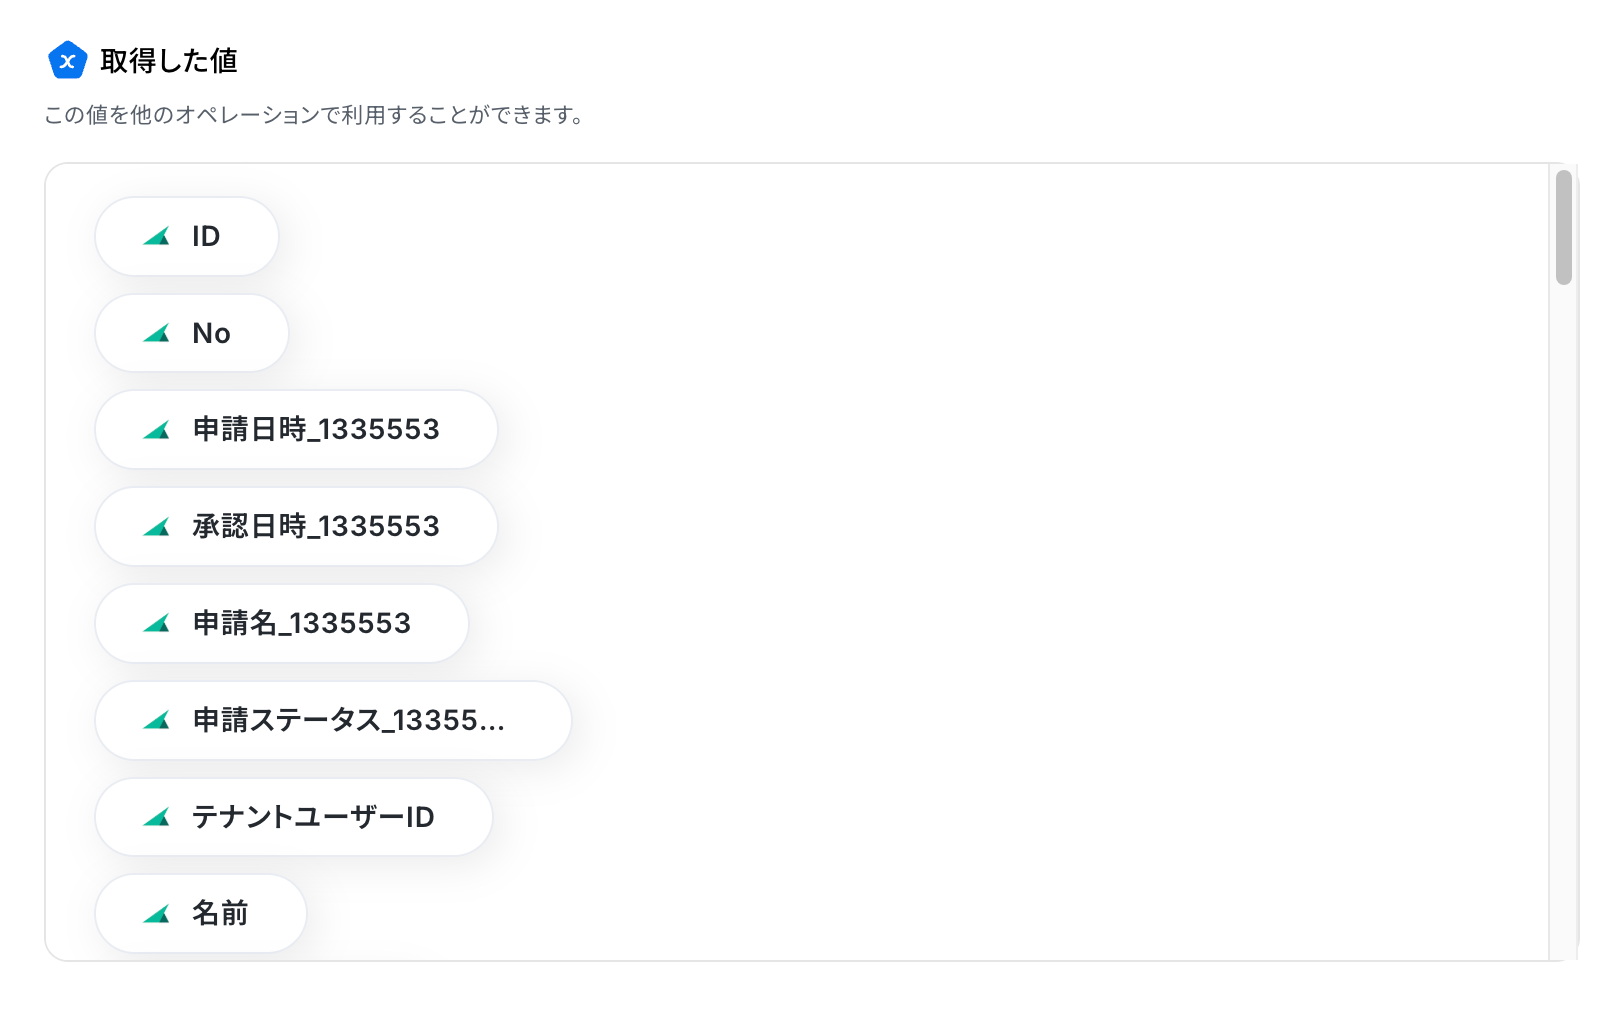This screenshot has width=1622, height=1014.
Task: Select the 名前 value chip
Action: pos(201,914)
